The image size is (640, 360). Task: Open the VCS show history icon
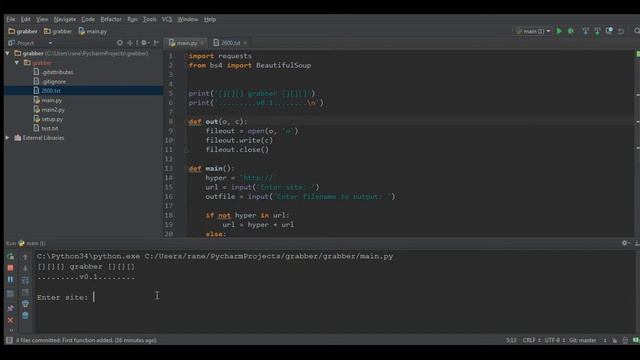pyautogui.click(x=609, y=31)
